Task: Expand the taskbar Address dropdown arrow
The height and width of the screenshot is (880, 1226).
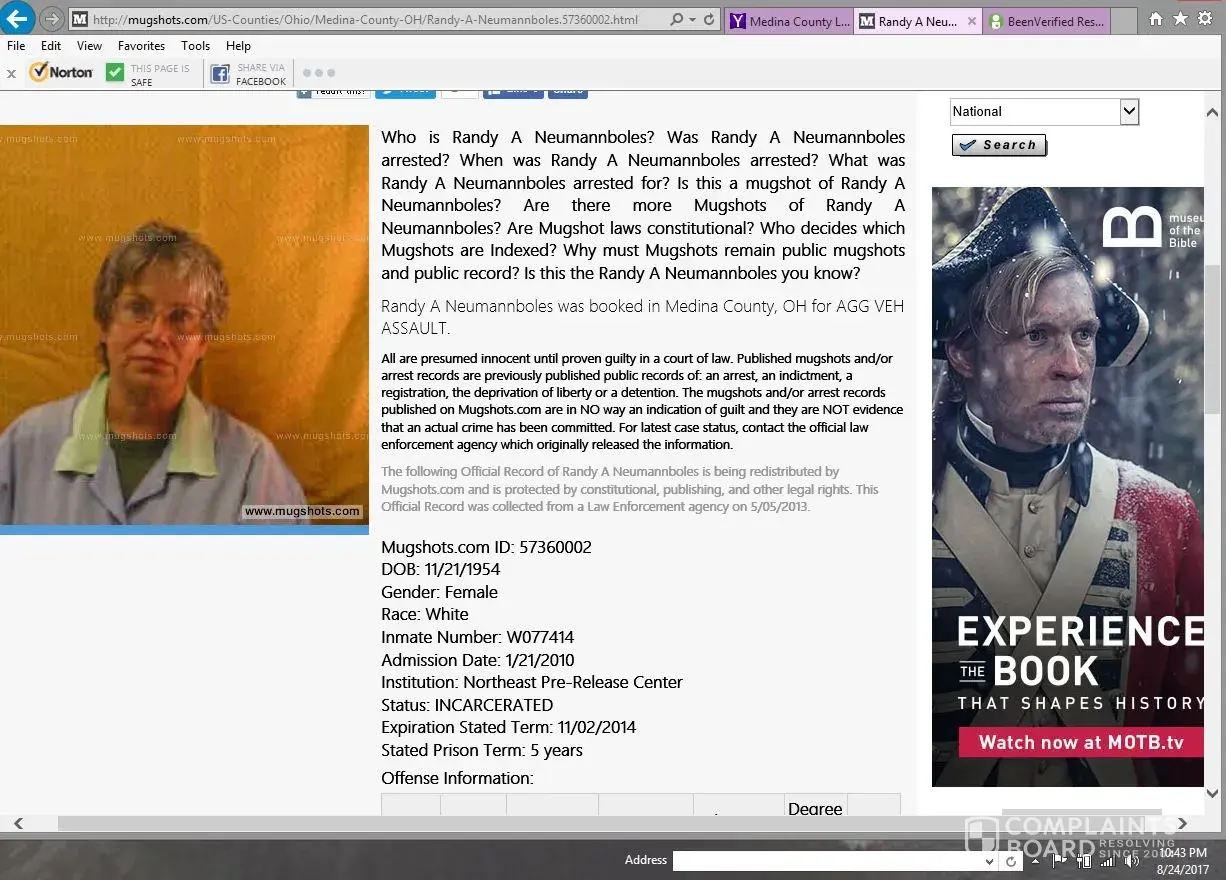Action: click(989, 861)
